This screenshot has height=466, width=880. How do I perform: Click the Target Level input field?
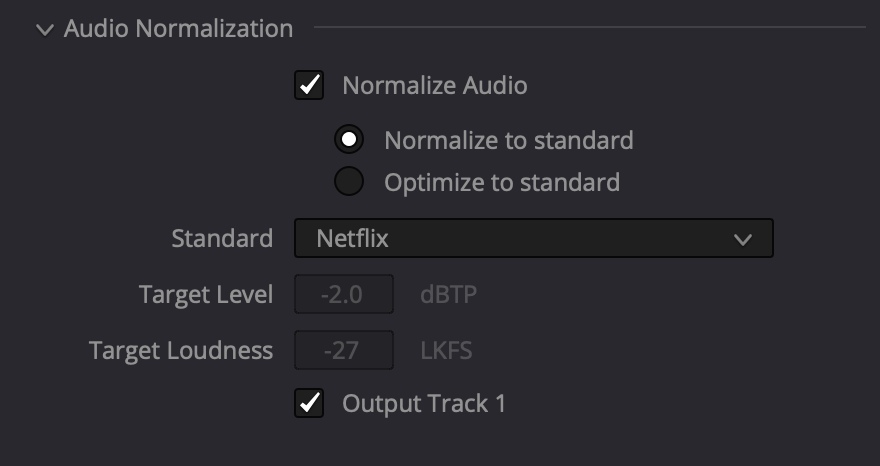343,295
